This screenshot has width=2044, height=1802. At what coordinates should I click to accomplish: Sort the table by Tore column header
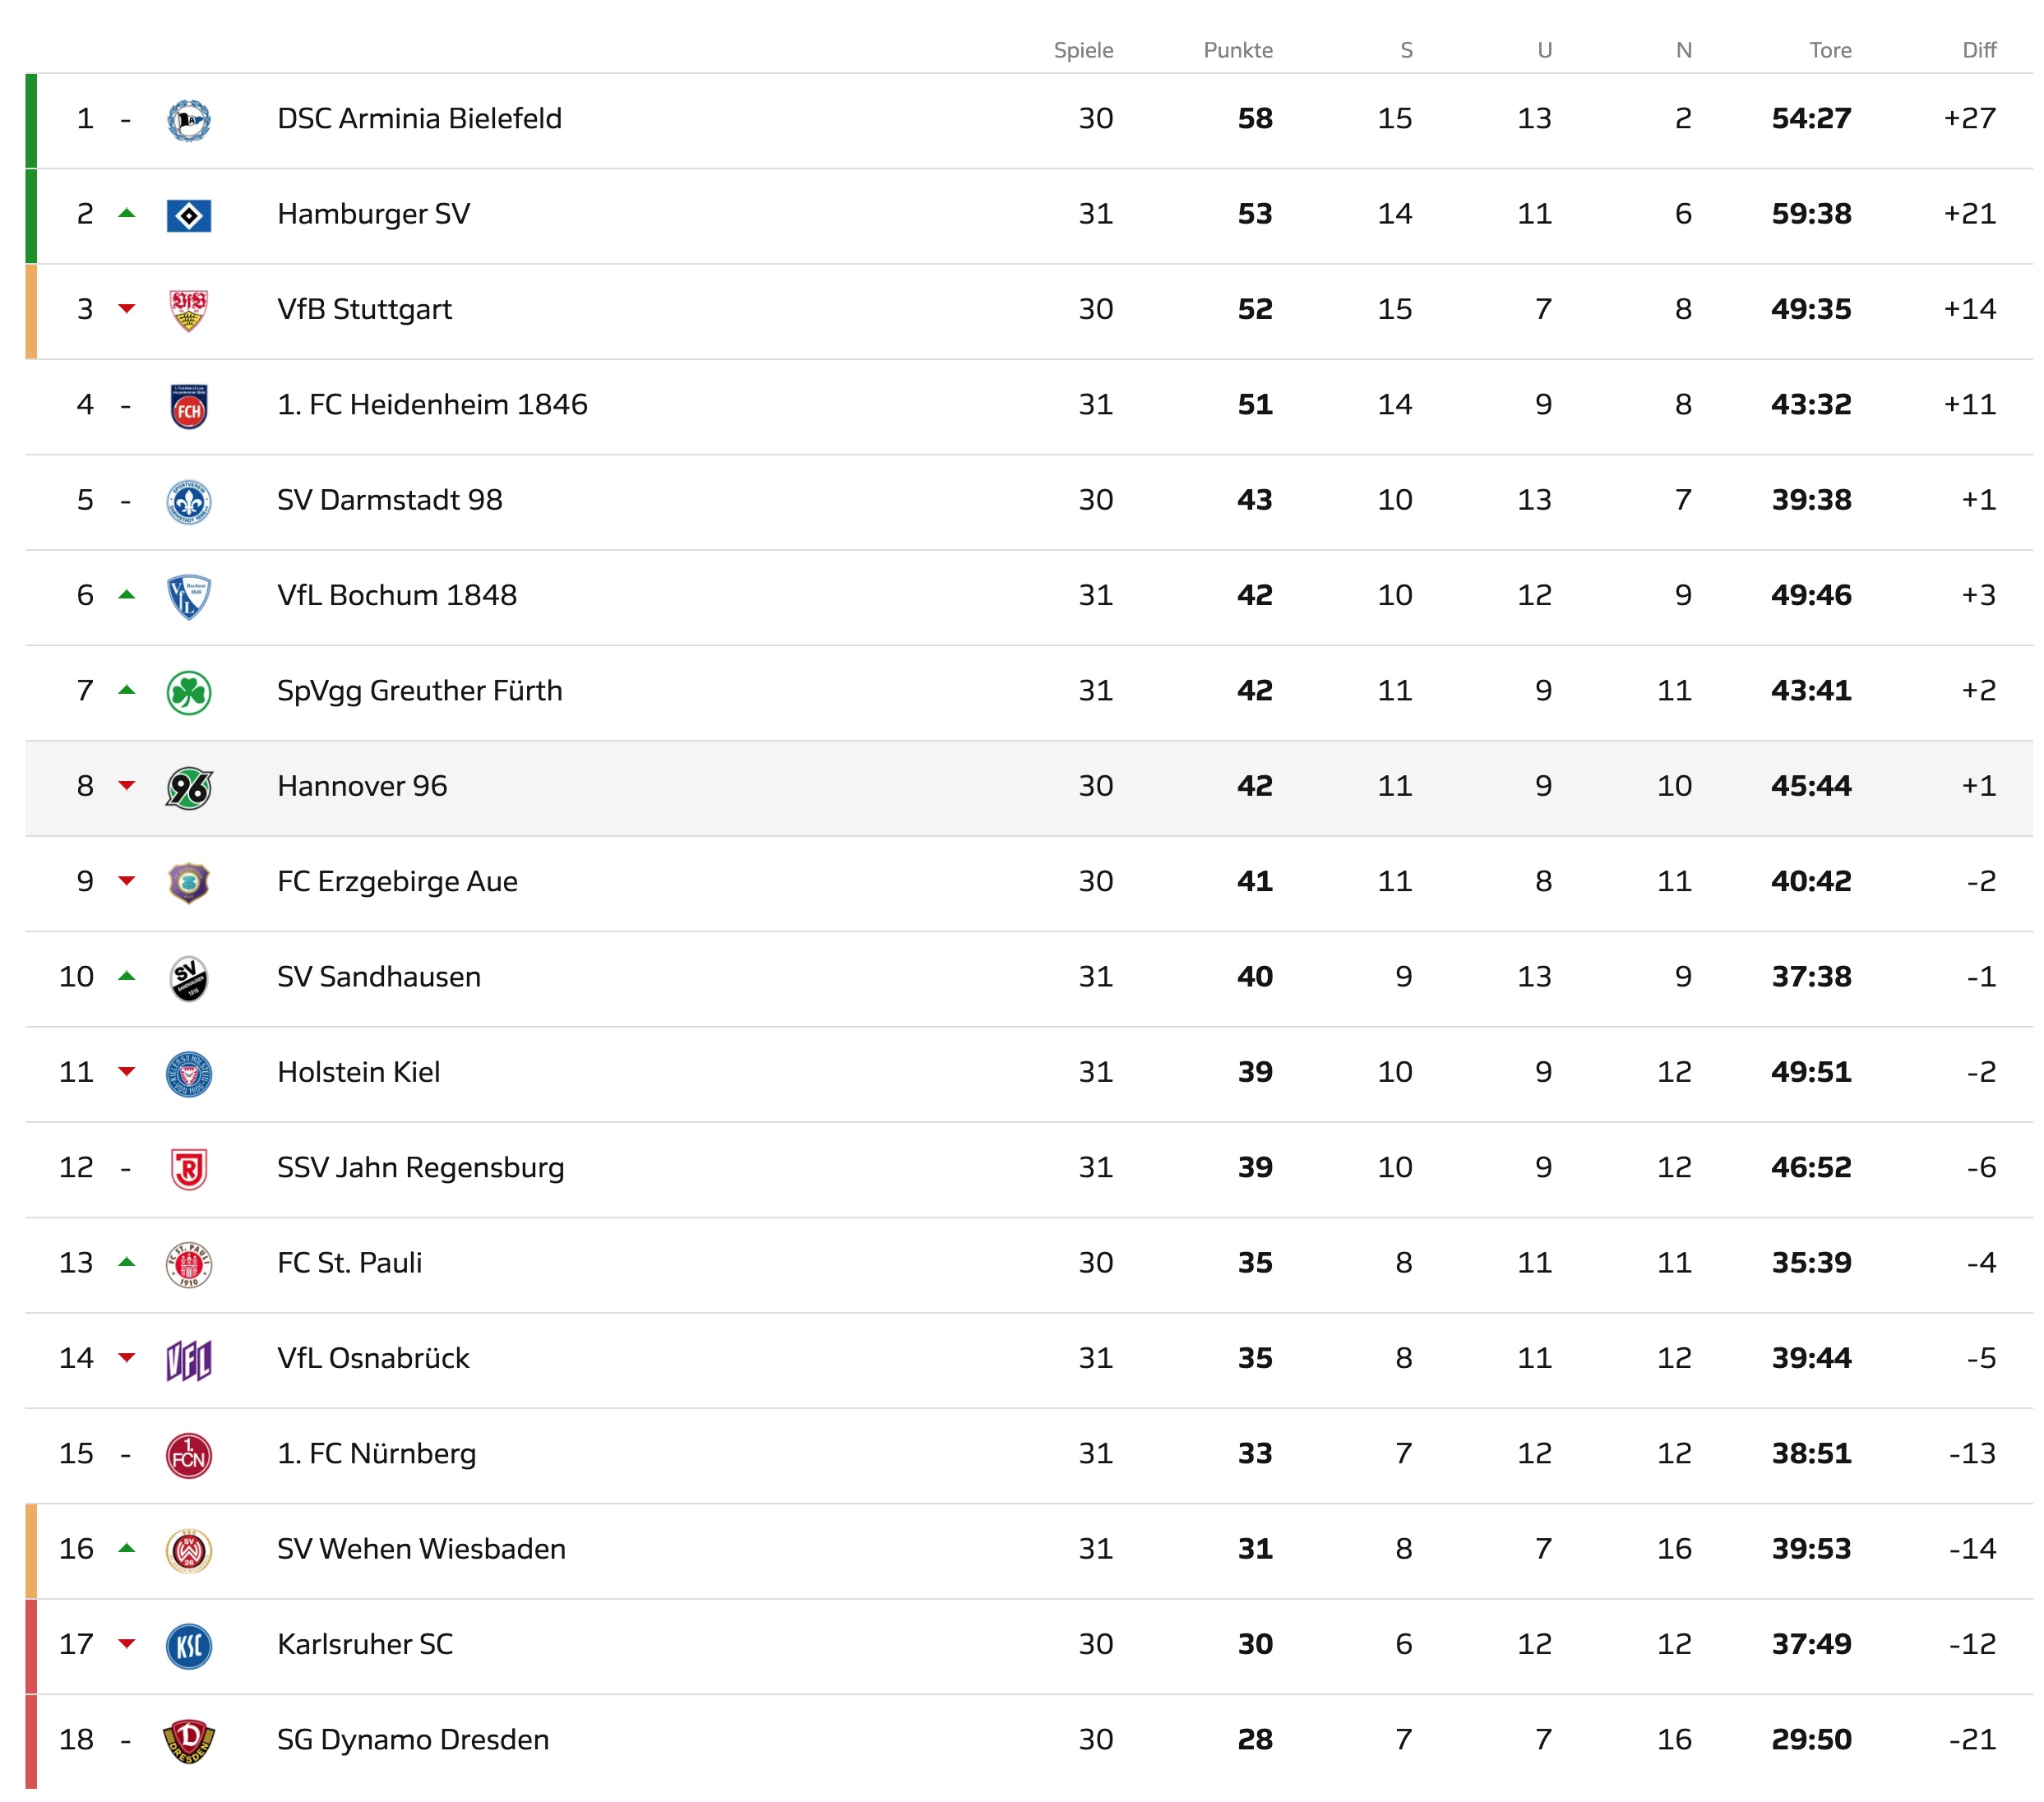pos(1830,50)
